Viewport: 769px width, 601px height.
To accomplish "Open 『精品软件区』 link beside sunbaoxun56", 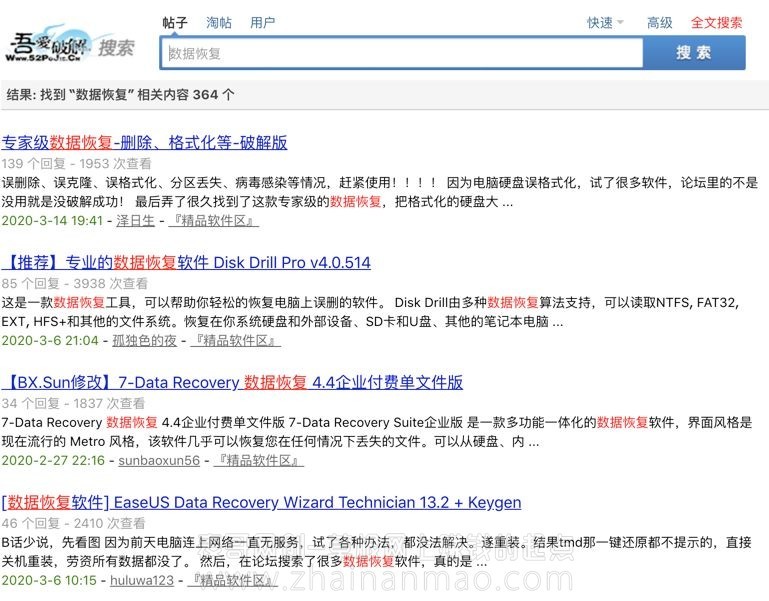I will click(259, 460).
